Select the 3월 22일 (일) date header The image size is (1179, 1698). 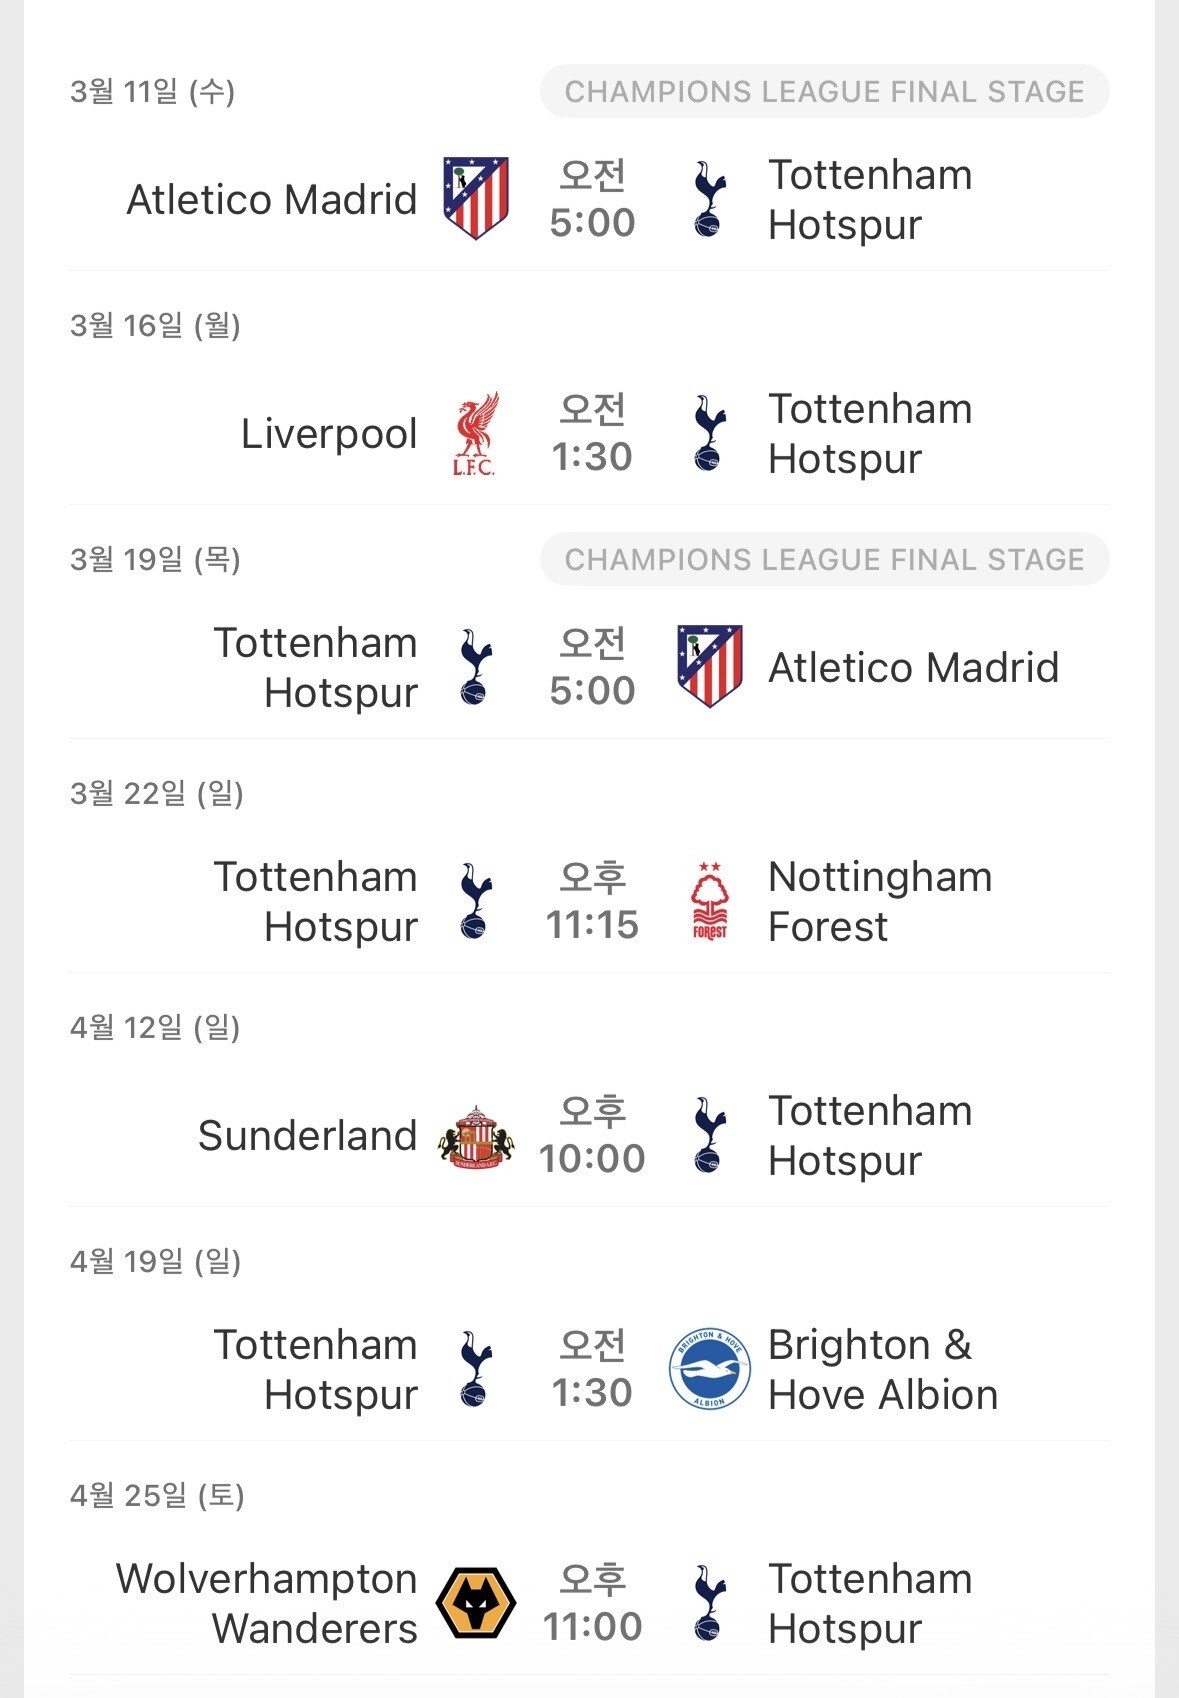point(157,793)
